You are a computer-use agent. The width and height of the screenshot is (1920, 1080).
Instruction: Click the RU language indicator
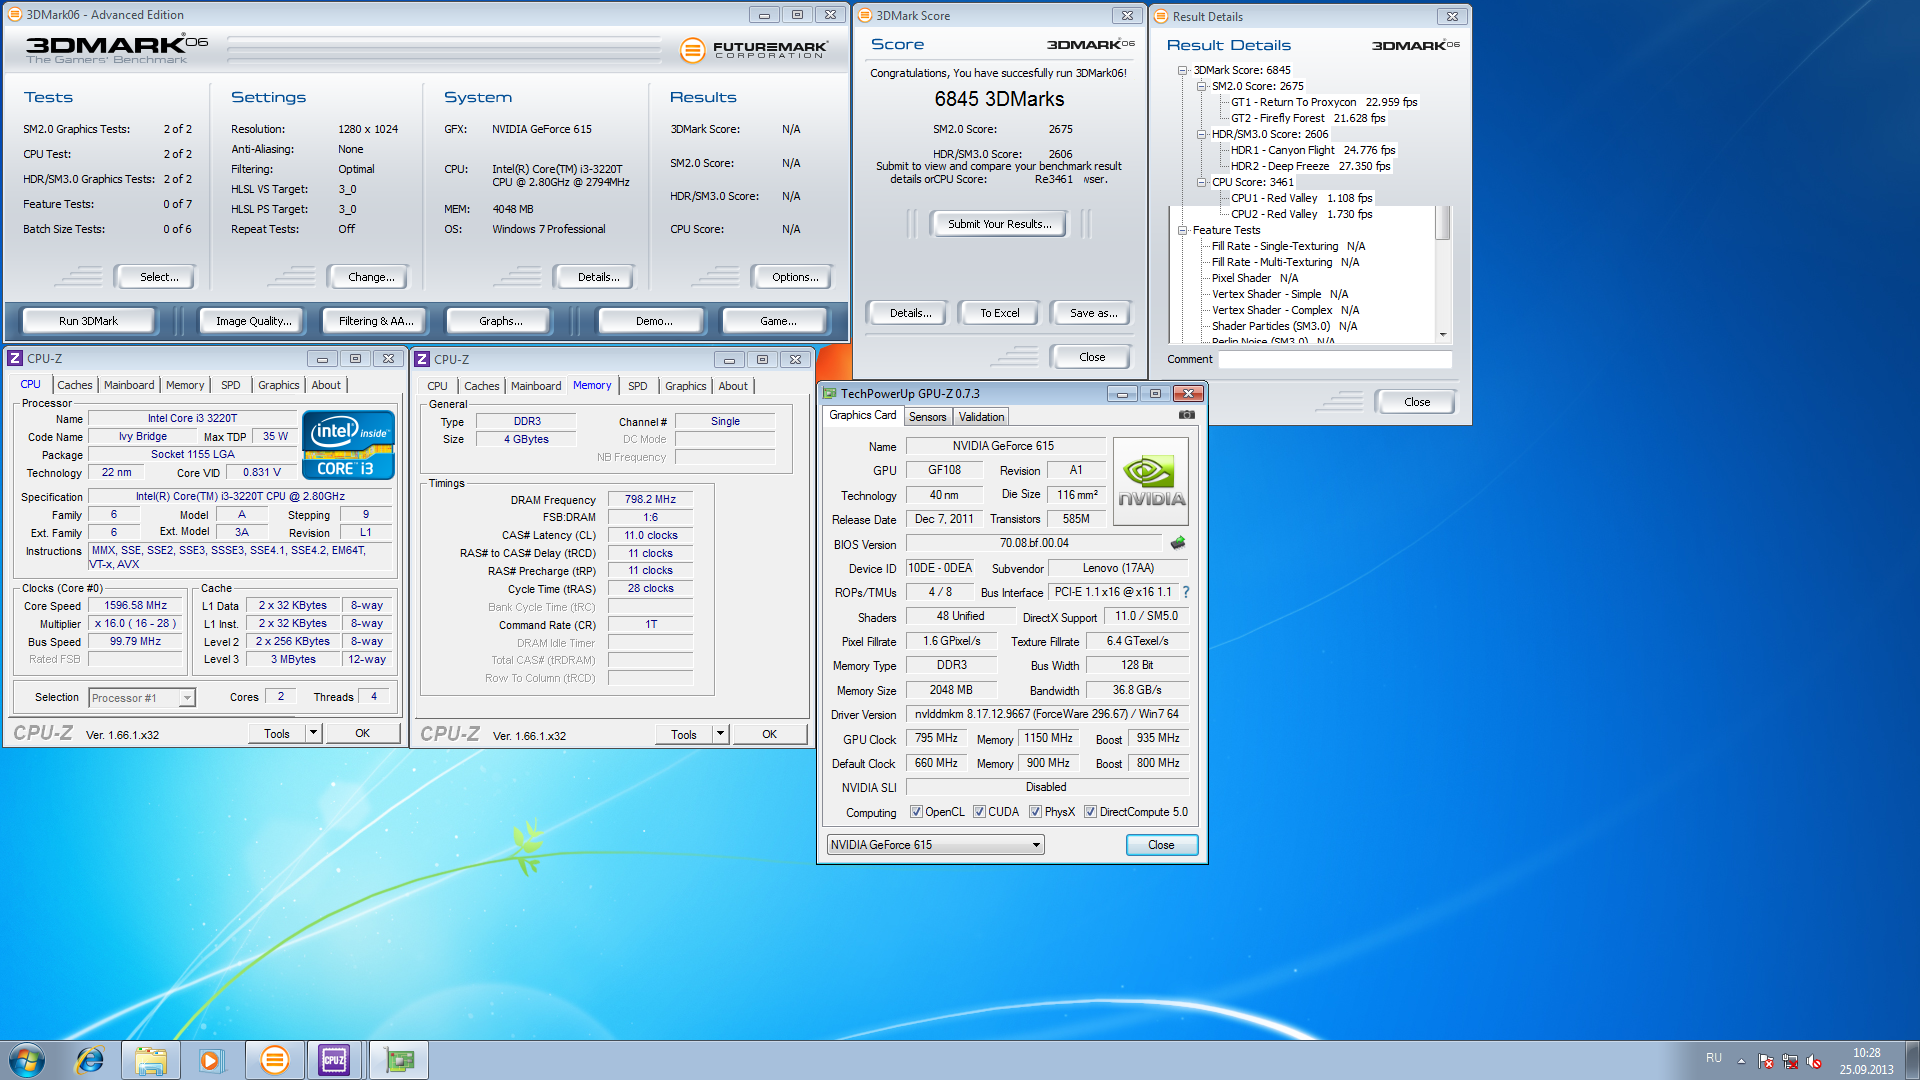click(x=1714, y=1058)
